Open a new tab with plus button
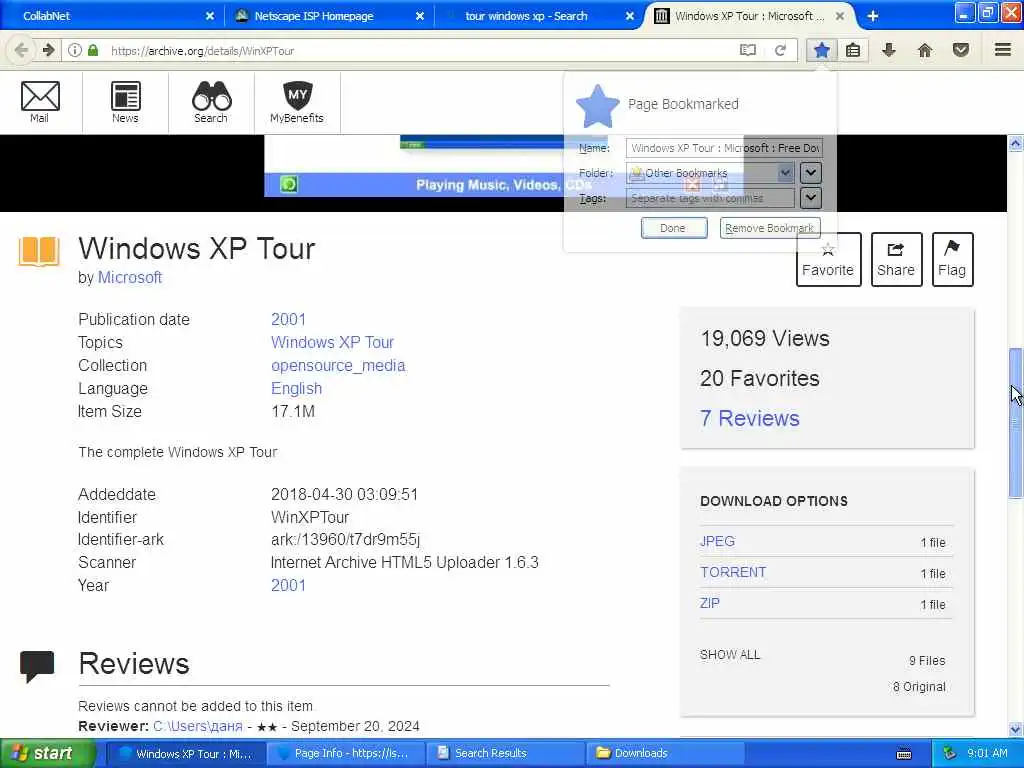Screen dimensions: 1024x768 tap(872, 16)
